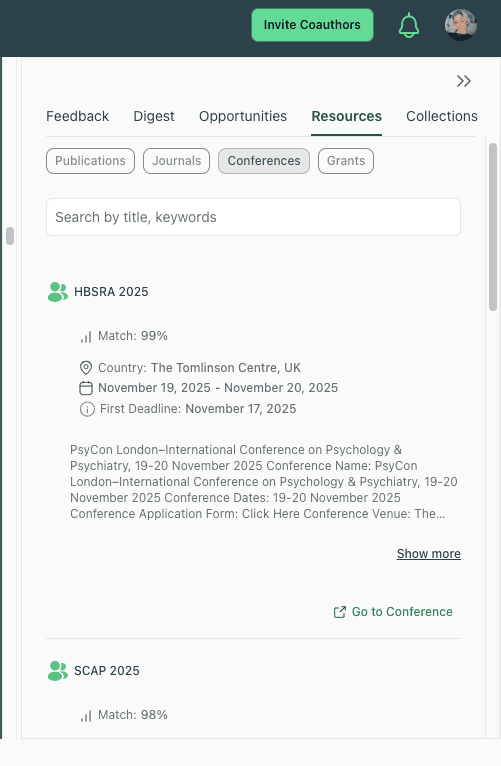Follow the Go to Conference link
The image size is (501, 766).
[x=402, y=612]
